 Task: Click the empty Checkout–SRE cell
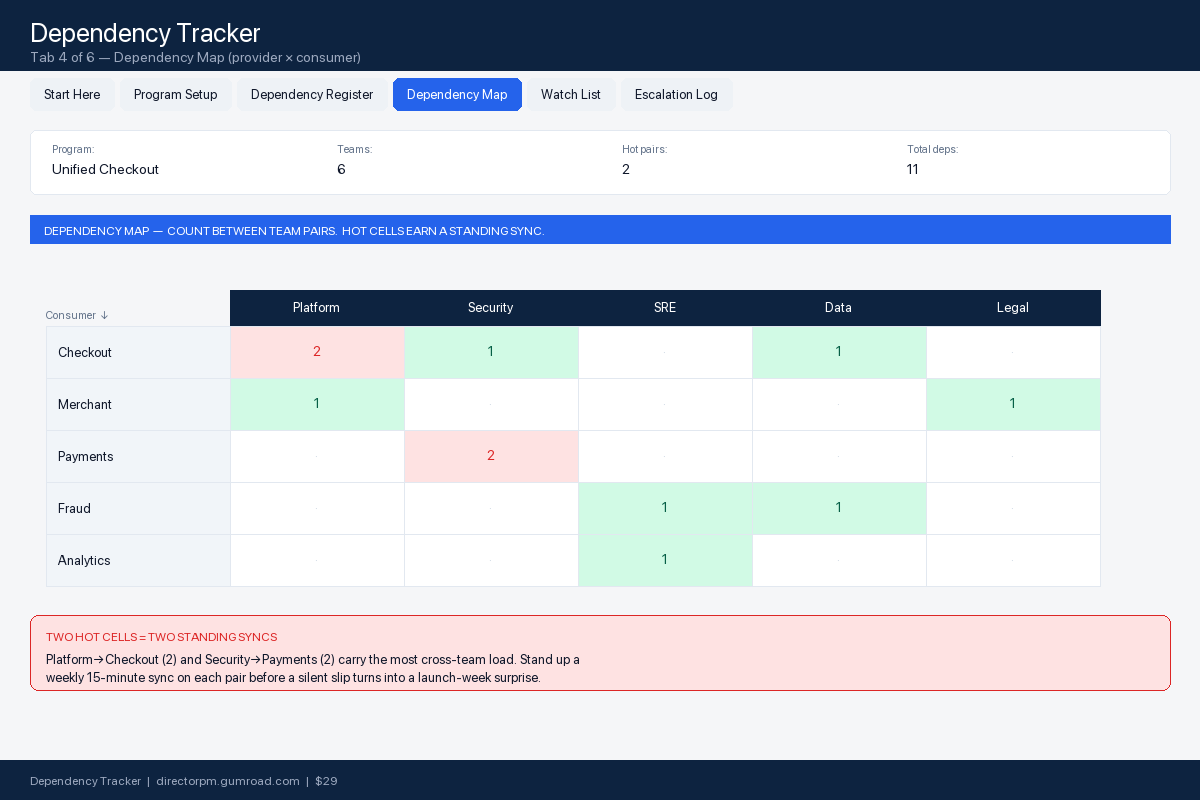point(665,353)
